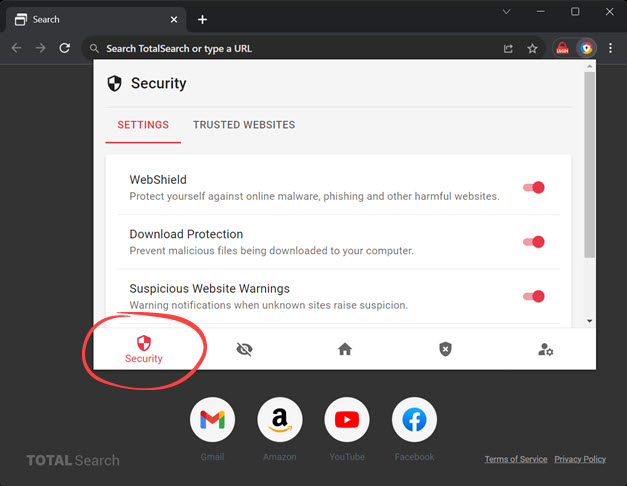Open the YouTube shortcut
This screenshot has width=627, height=486.
[x=347, y=421]
